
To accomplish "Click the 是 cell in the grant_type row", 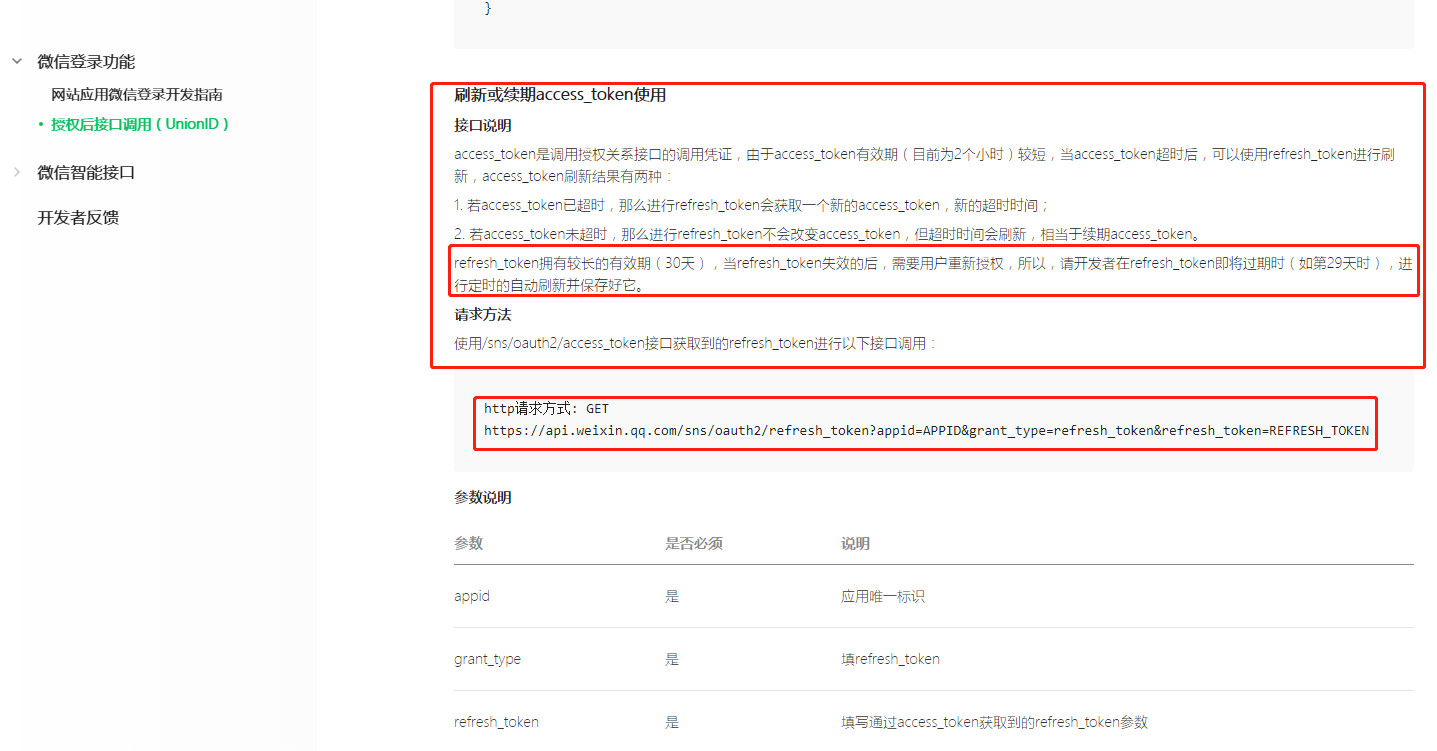I will (x=672, y=659).
